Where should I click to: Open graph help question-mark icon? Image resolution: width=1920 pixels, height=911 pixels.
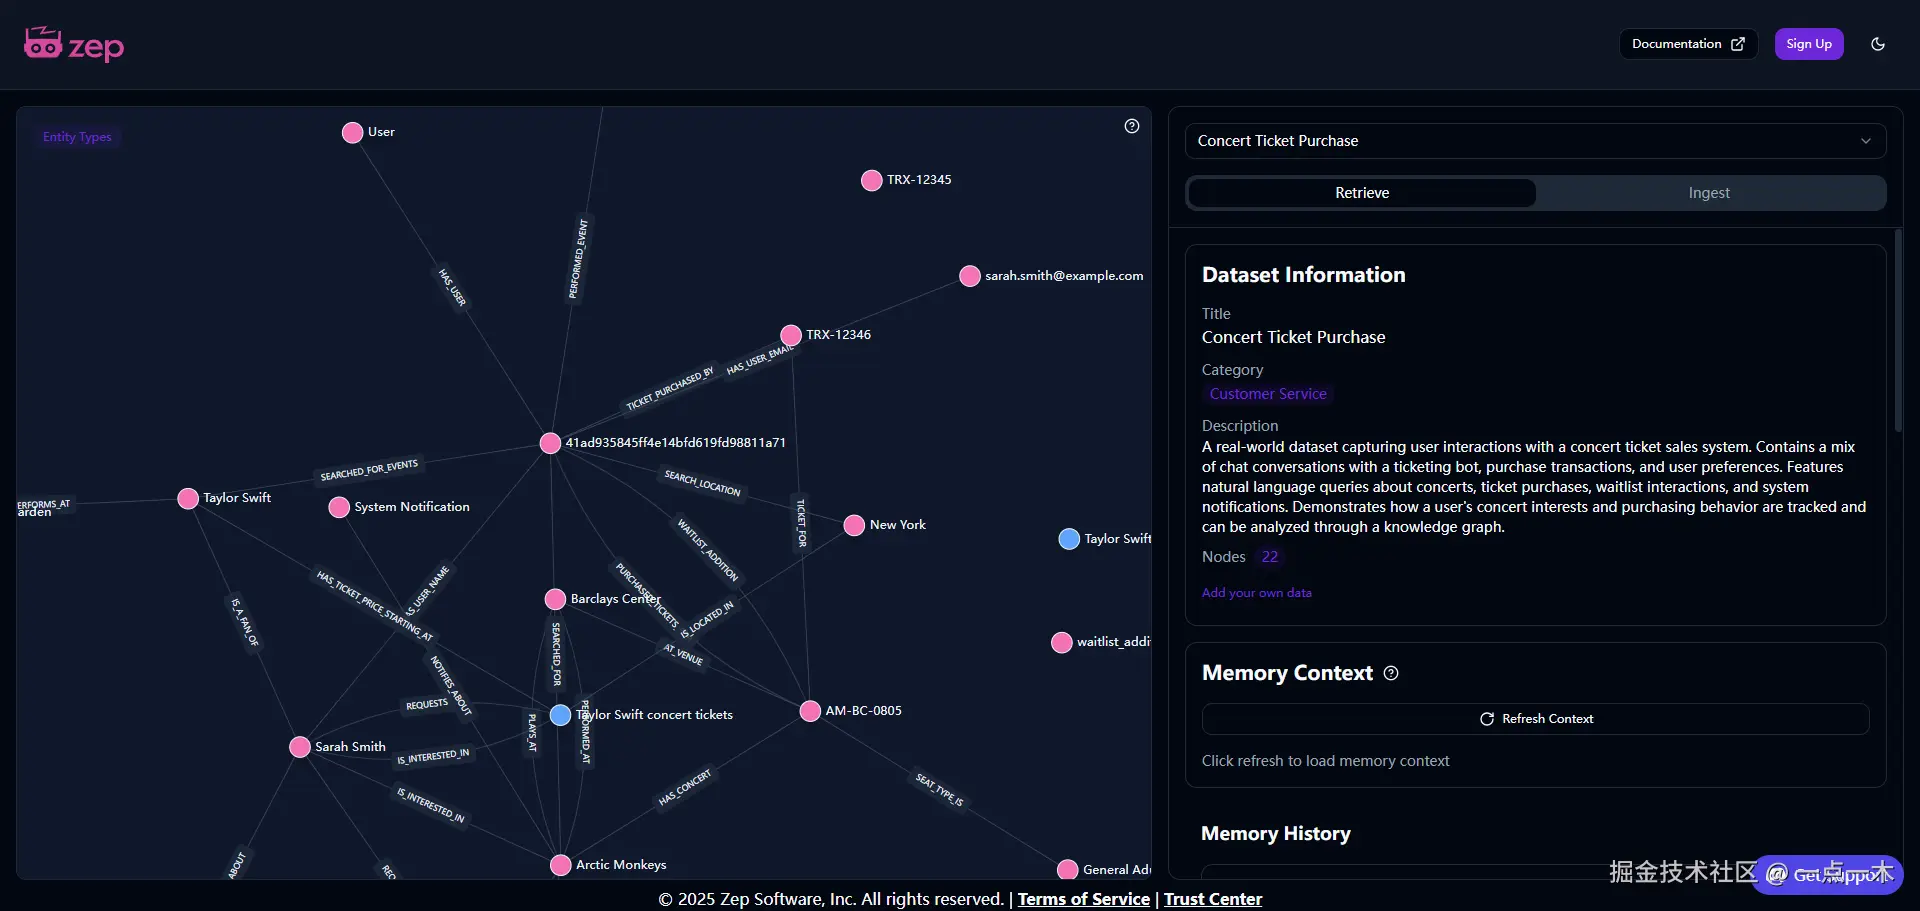[x=1132, y=126]
